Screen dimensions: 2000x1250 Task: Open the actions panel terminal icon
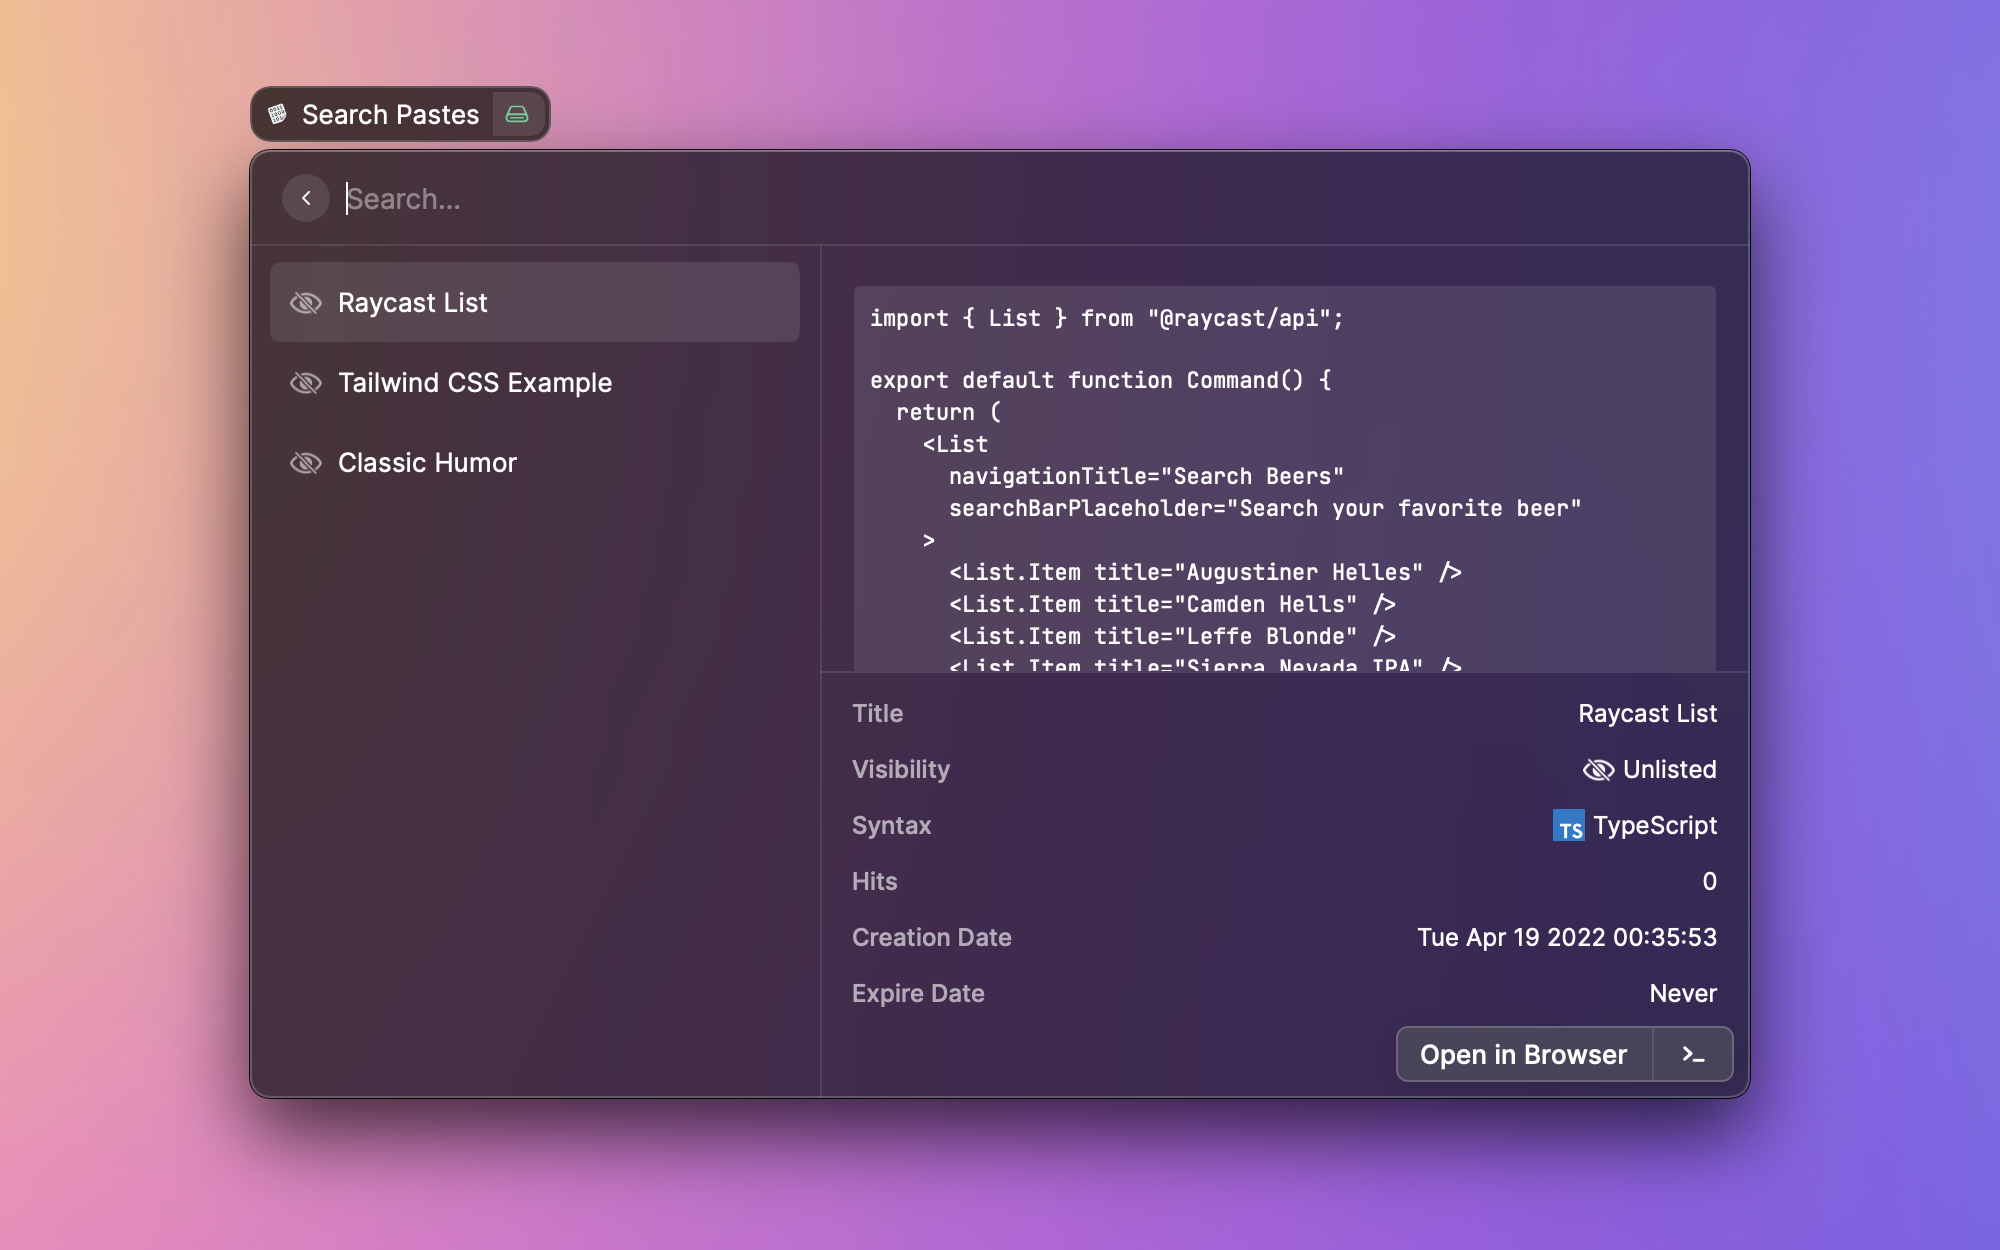1692,1055
